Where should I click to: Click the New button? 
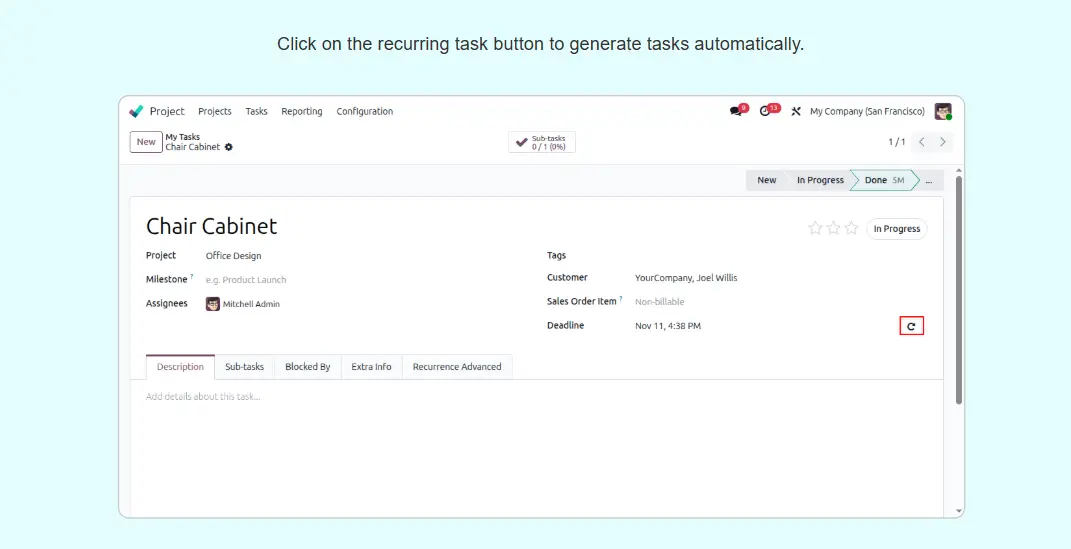coord(146,142)
